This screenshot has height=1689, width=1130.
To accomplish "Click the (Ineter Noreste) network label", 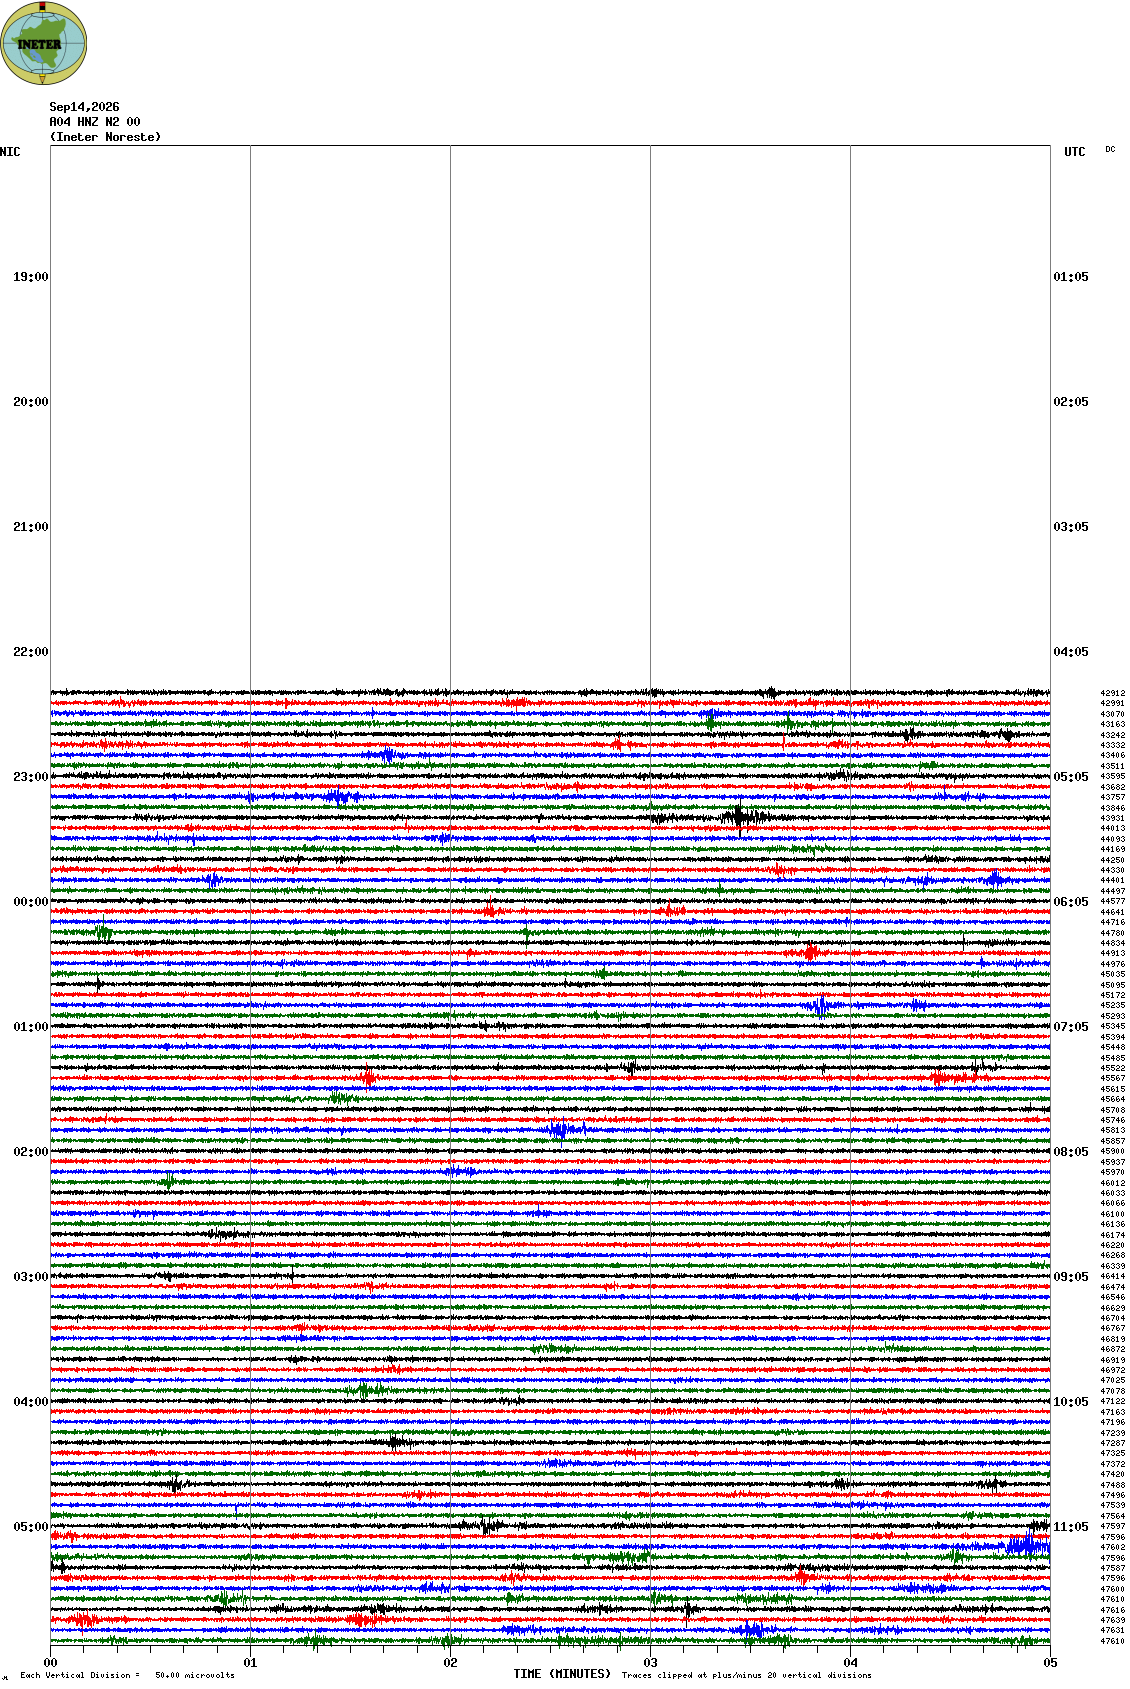I will [x=105, y=137].
